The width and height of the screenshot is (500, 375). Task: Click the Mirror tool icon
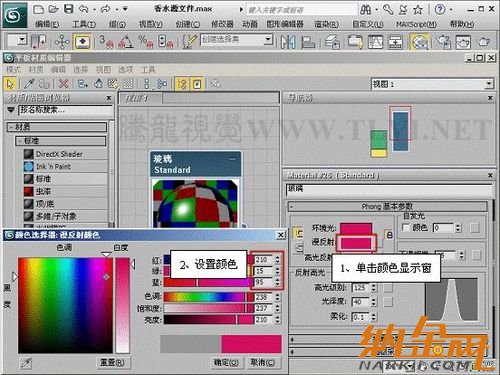pos(288,42)
